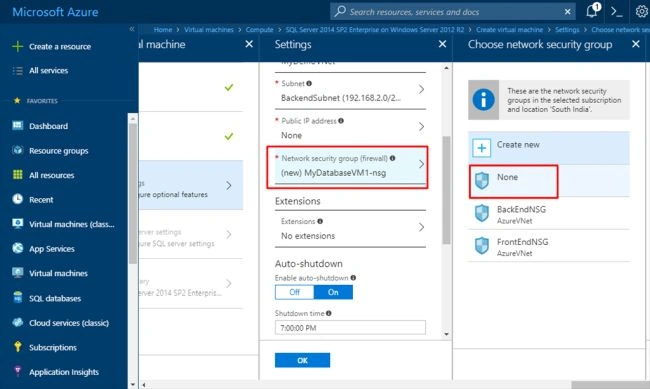Click the BackEndNSG shield icon
This screenshot has height=389, width=650.
tap(482, 213)
